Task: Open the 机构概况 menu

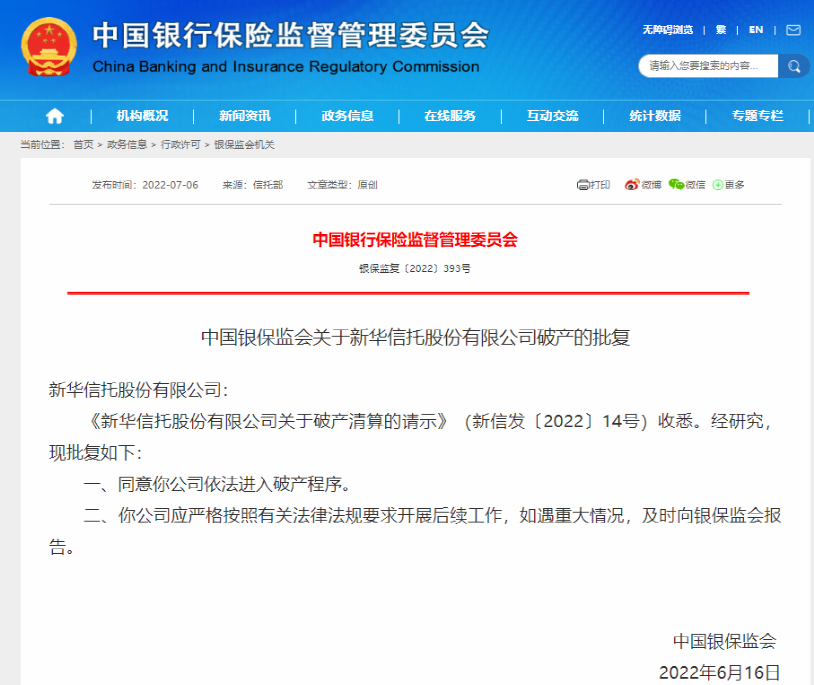Action: coord(142,116)
